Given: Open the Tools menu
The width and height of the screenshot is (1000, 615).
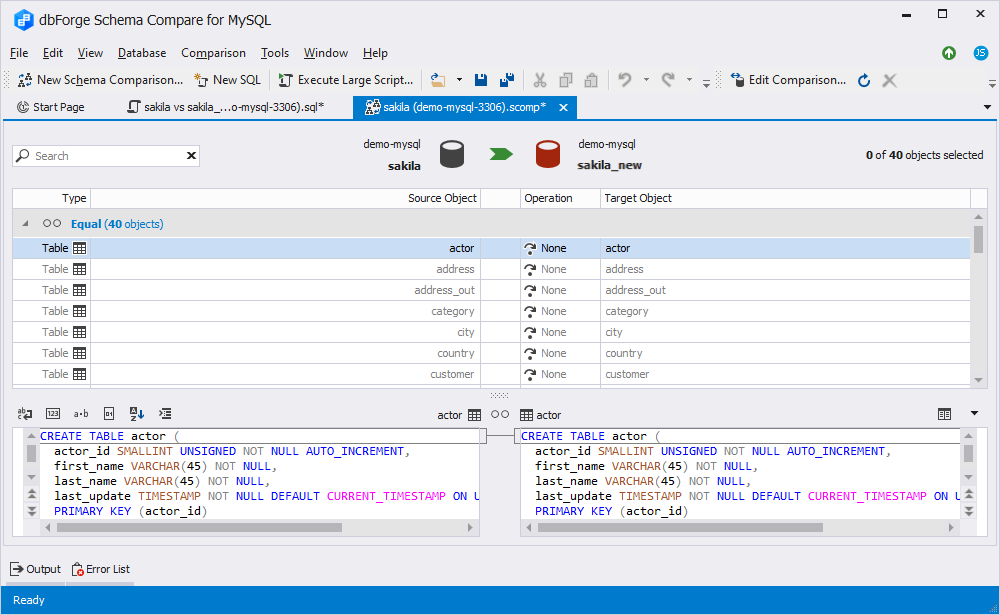Looking at the screenshot, I should tap(275, 53).
